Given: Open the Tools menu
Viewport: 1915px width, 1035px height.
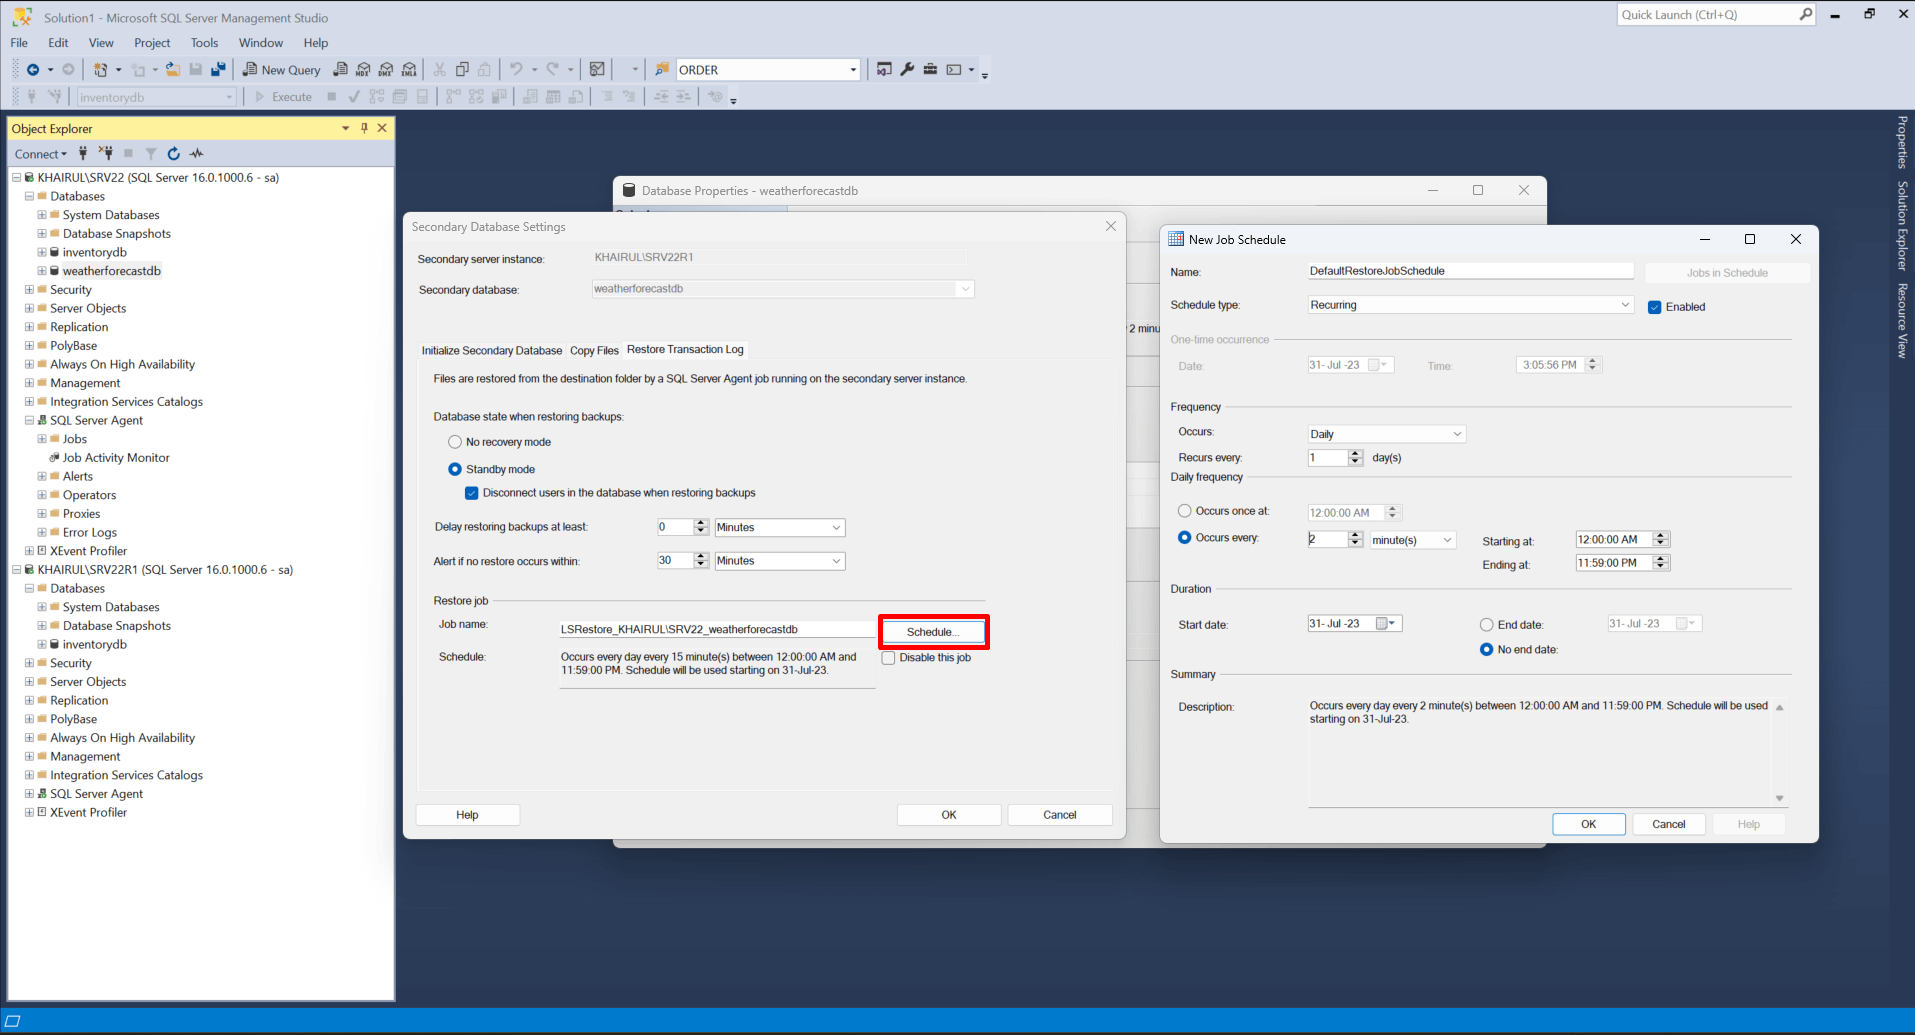Looking at the screenshot, I should point(204,43).
